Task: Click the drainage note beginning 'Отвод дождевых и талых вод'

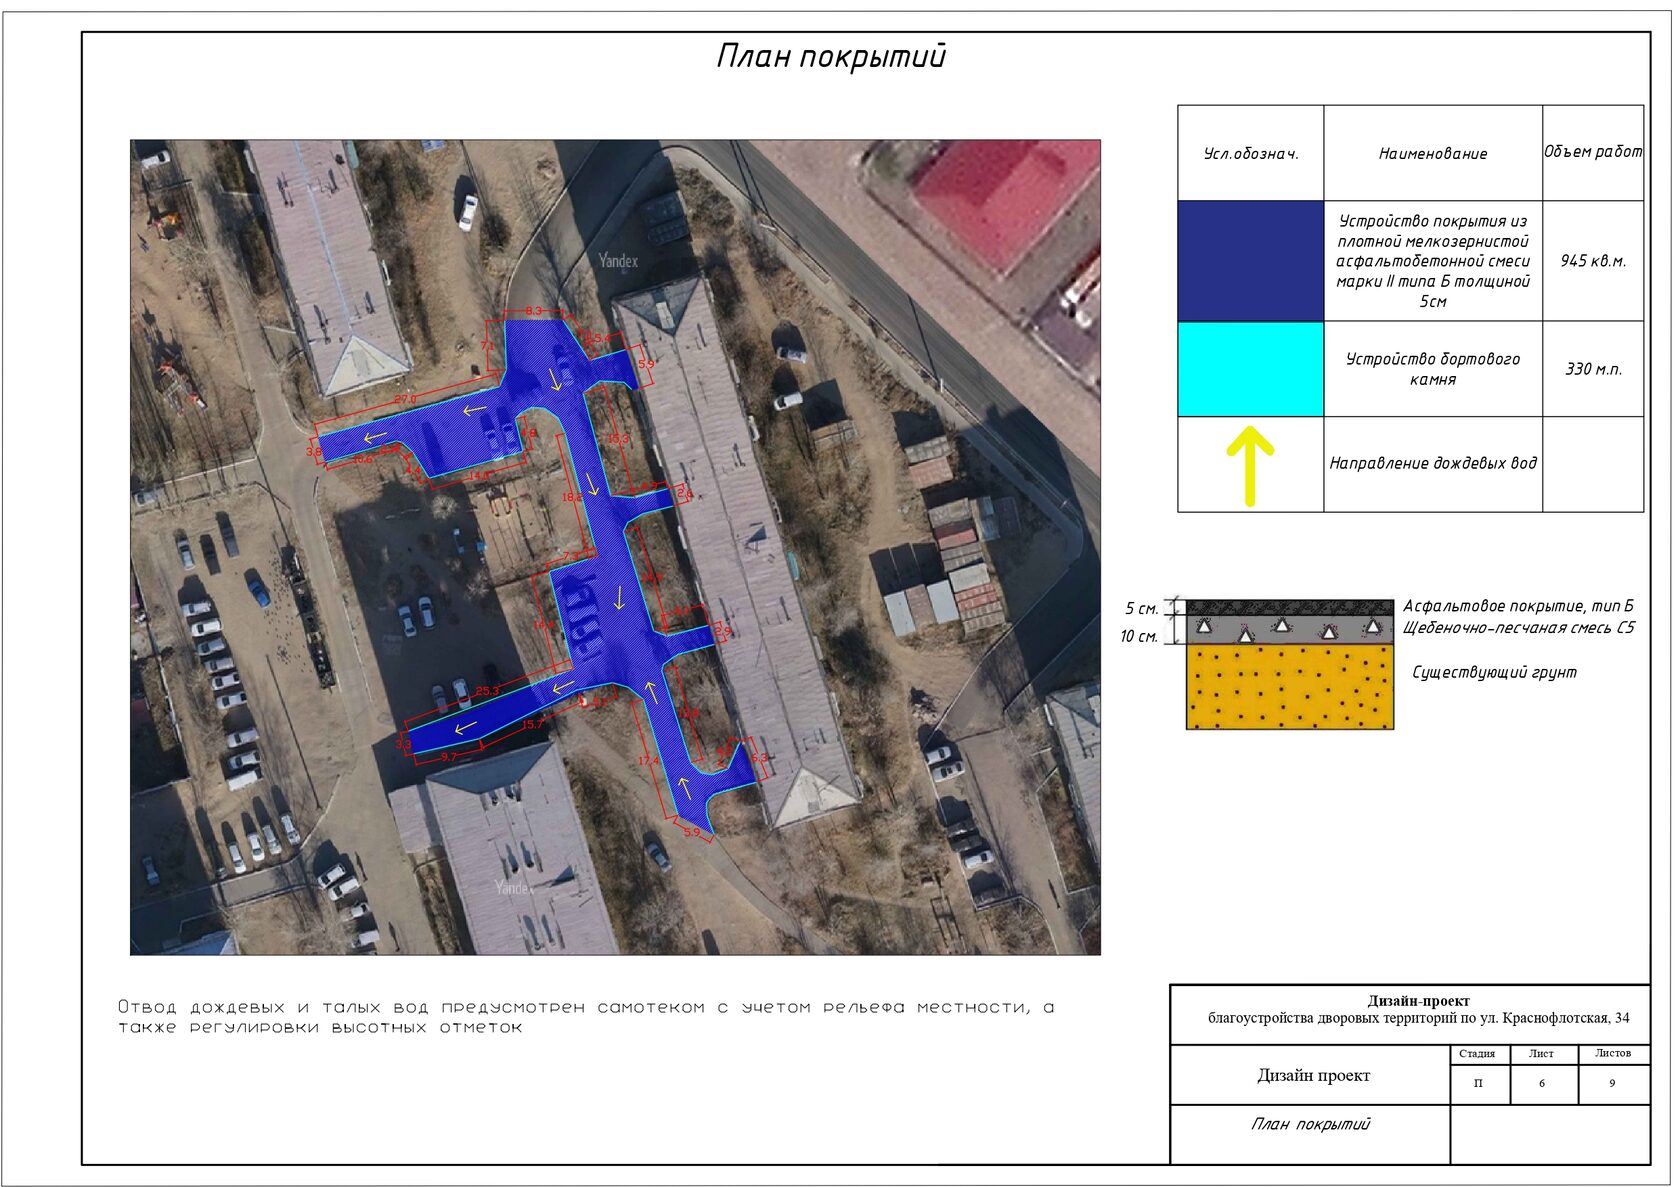Action: [586, 1017]
